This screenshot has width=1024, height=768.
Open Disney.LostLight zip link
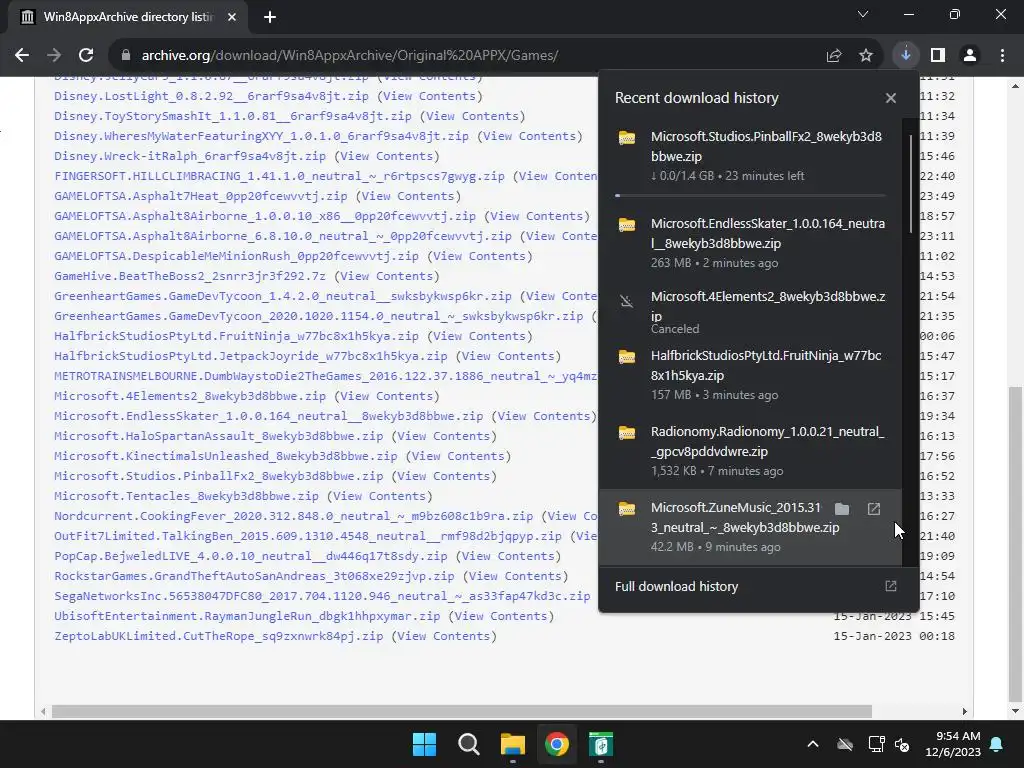tap(212, 96)
